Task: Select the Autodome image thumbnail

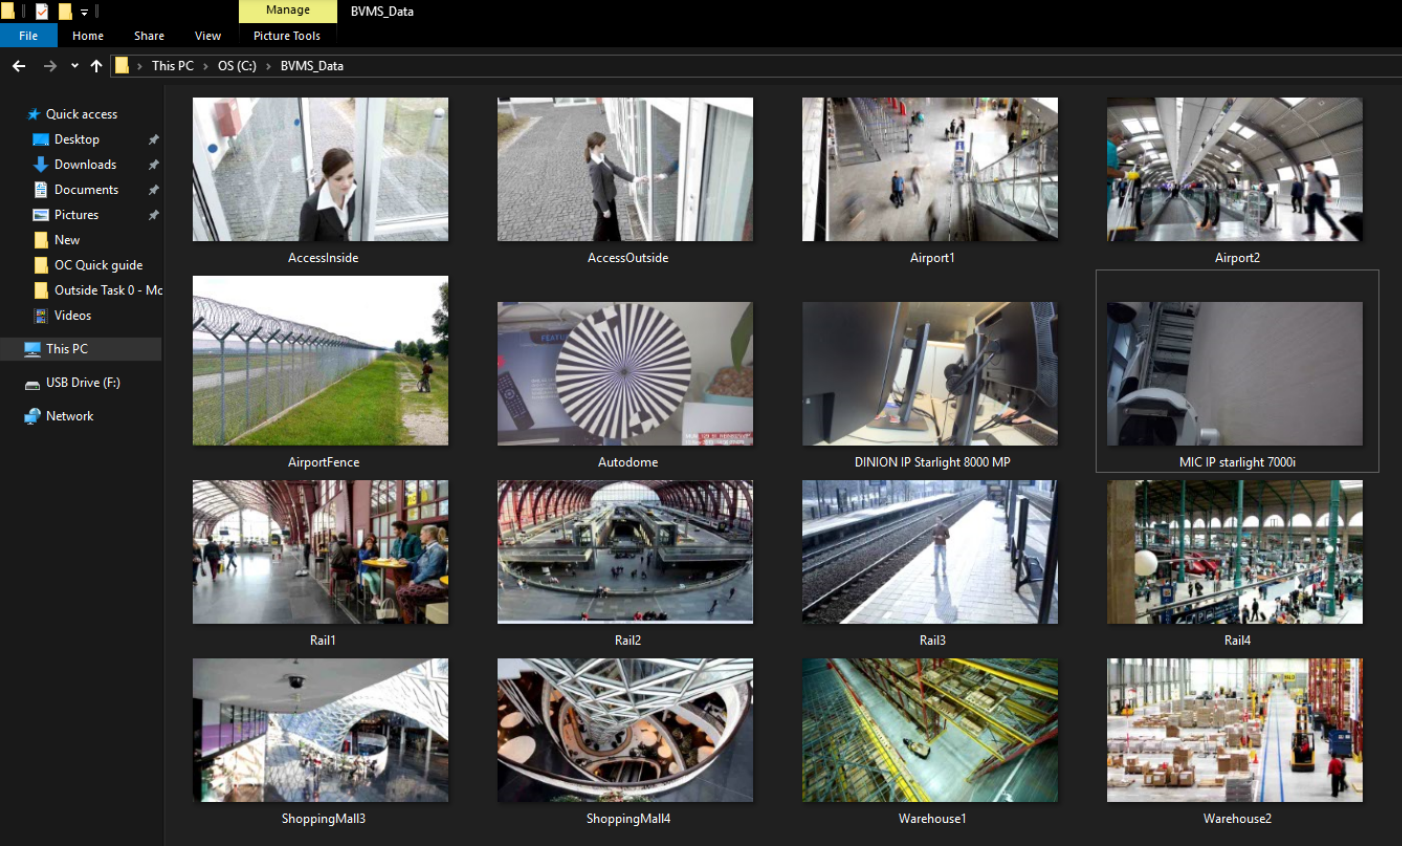Action: click(x=625, y=374)
